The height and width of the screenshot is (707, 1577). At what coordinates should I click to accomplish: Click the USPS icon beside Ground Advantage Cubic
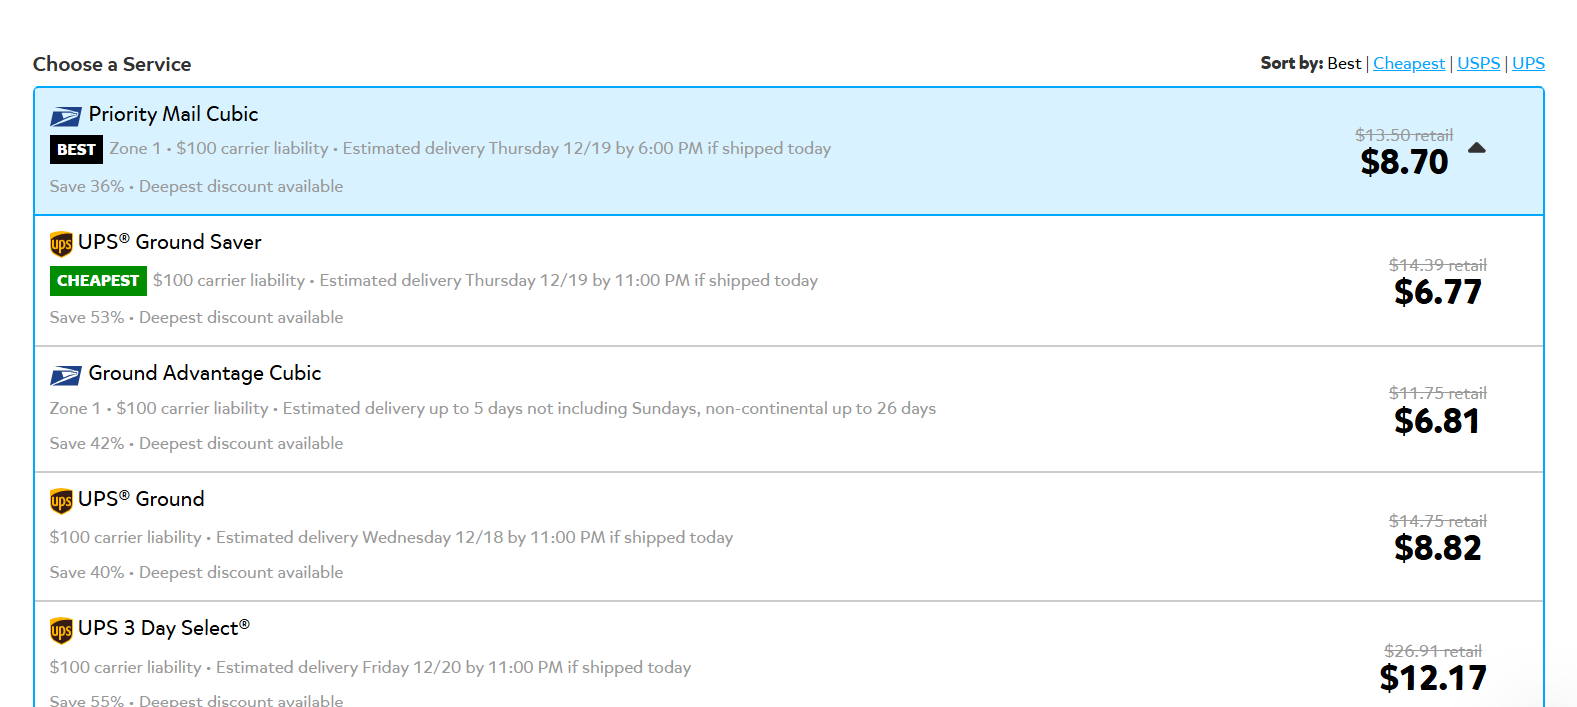pyautogui.click(x=65, y=376)
